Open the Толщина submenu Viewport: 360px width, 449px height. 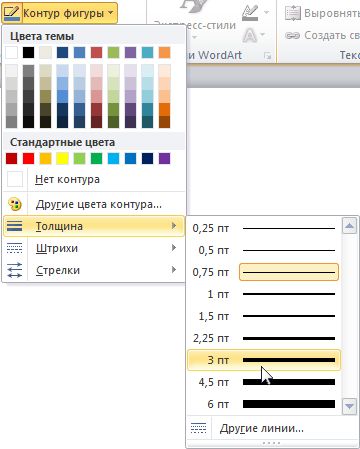click(93, 226)
